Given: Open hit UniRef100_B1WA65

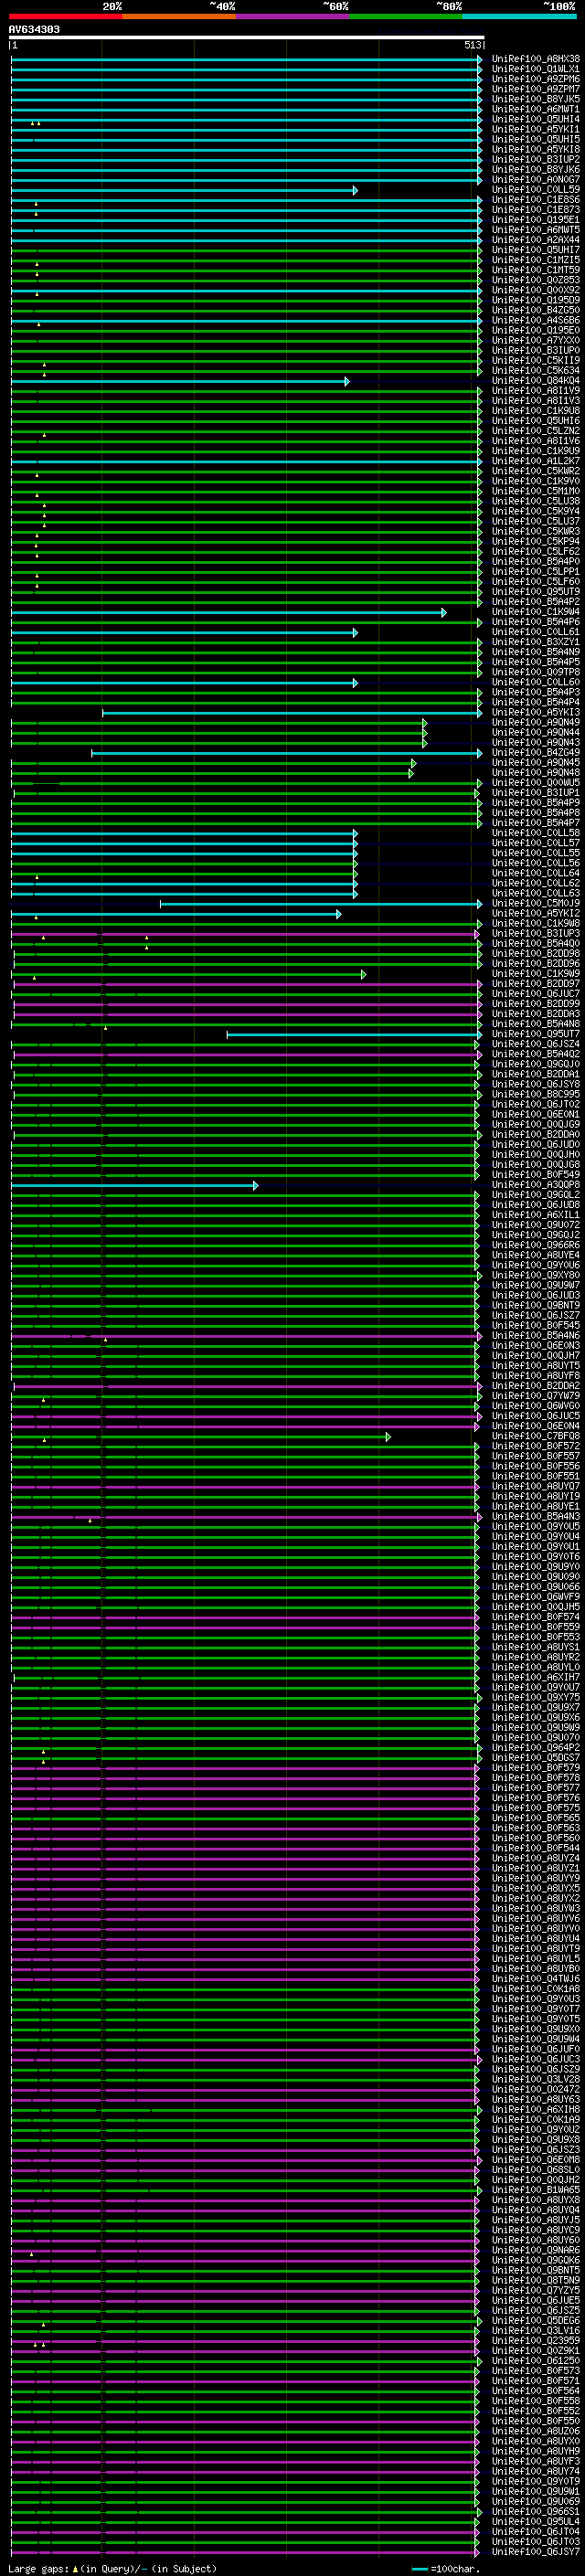Looking at the screenshot, I should click(x=535, y=2192).
